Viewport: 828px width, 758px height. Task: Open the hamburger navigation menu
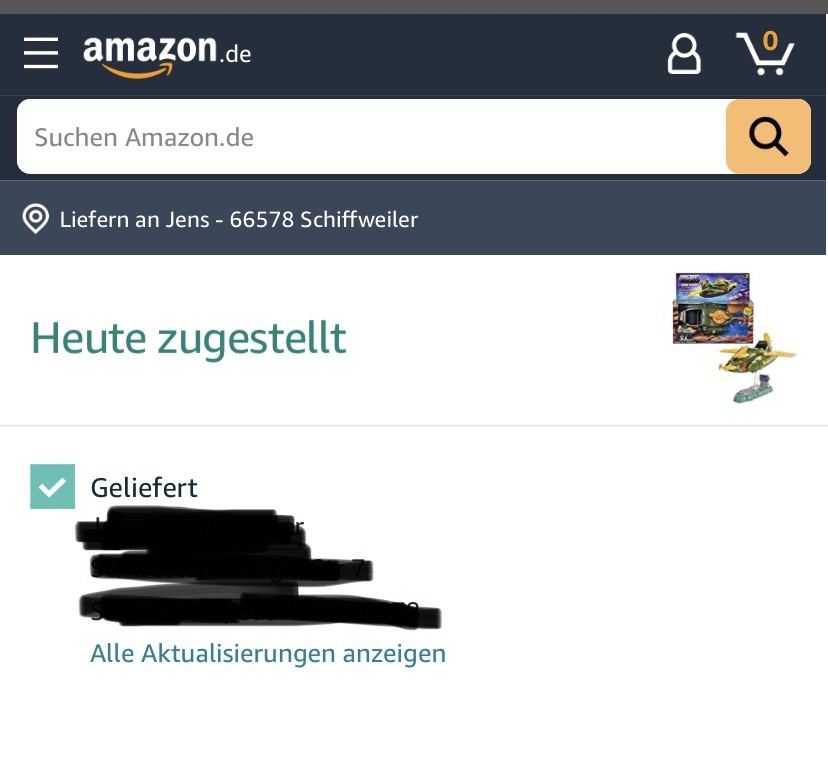(41, 53)
